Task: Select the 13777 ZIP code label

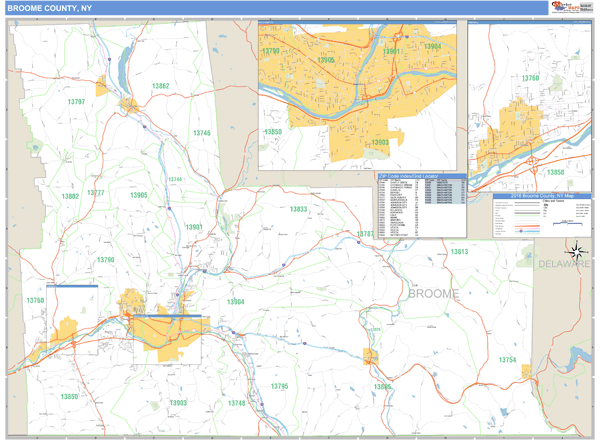Action: (x=96, y=193)
